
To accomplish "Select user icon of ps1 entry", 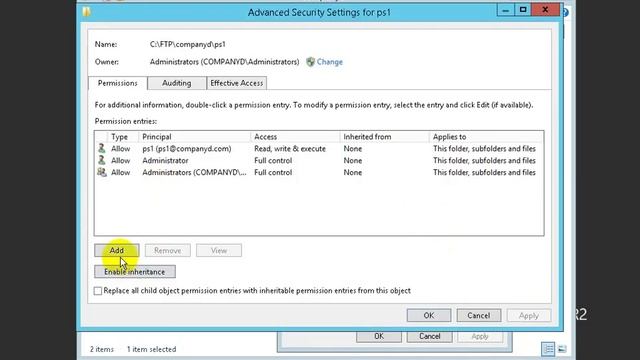I will (x=102, y=148).
